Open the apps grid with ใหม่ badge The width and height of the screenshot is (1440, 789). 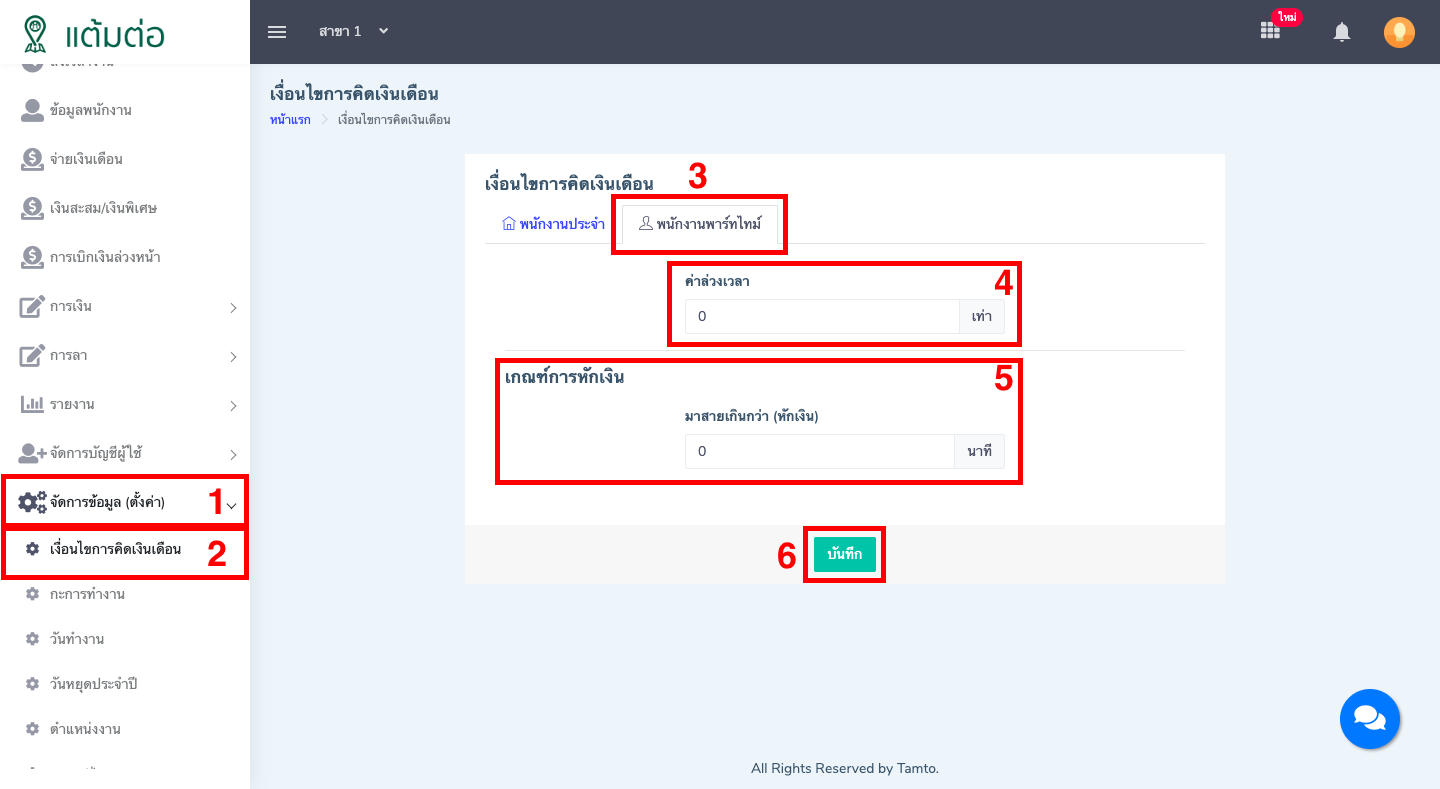click(x=1270, y=31)
